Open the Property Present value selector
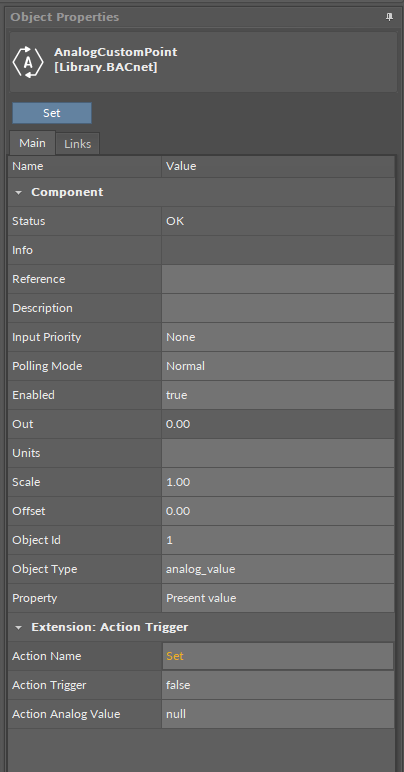 [278, 598]
